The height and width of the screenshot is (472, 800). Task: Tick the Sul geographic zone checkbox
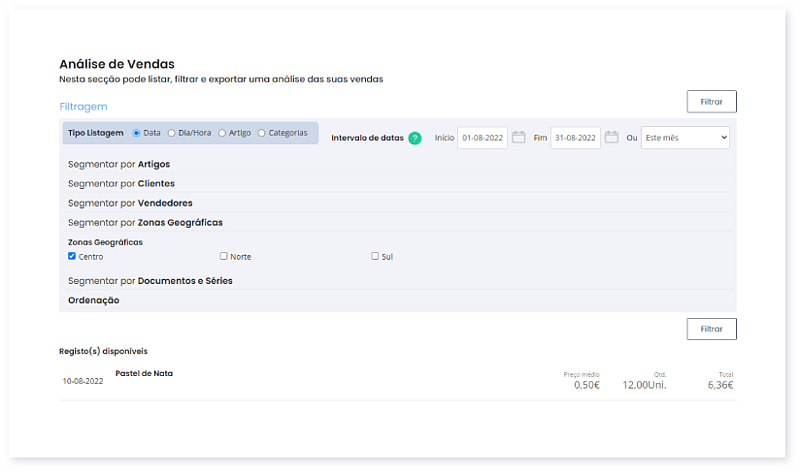pyautogui.click(x=375, y=256)
